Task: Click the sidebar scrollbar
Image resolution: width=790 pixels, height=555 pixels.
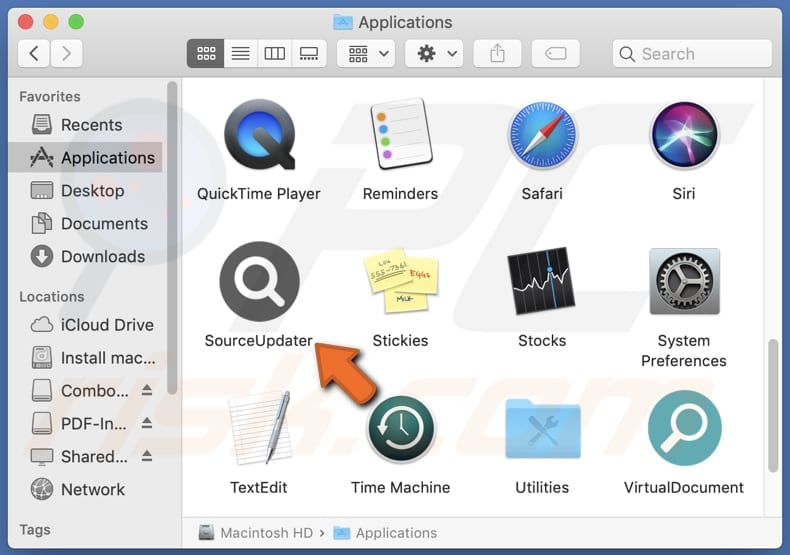Action: (x=172, y=238)
